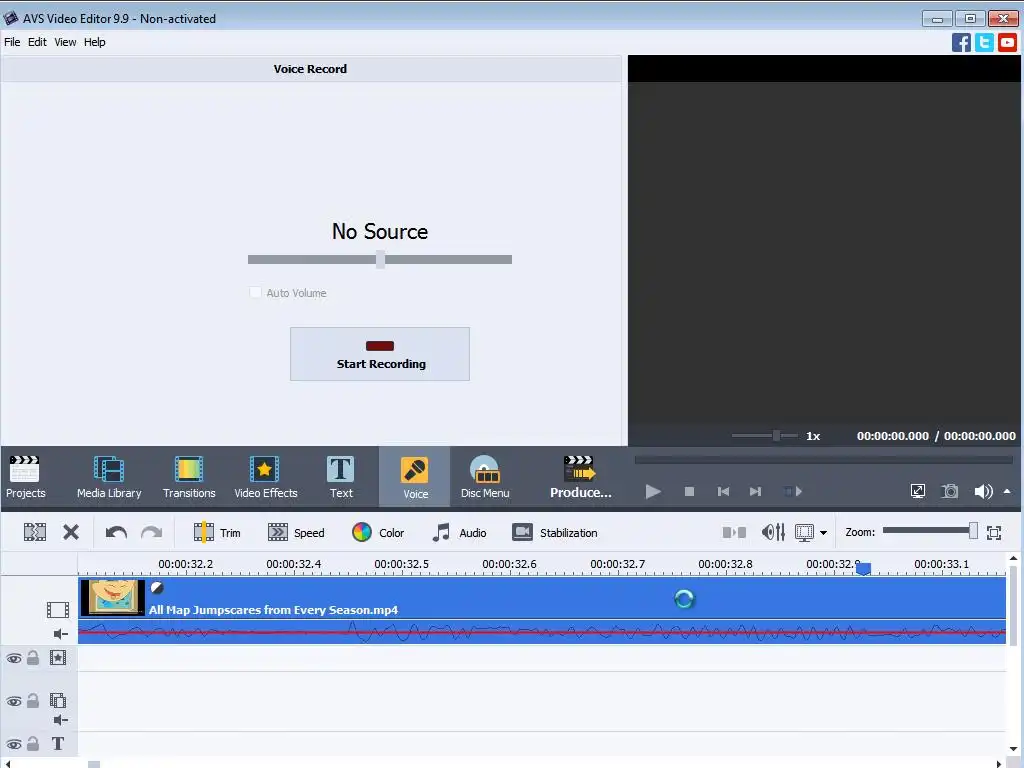Viewport: 1024px width, 768px height.
Task: Click the clip's color-effect badge icon
Action: (157, 588)
